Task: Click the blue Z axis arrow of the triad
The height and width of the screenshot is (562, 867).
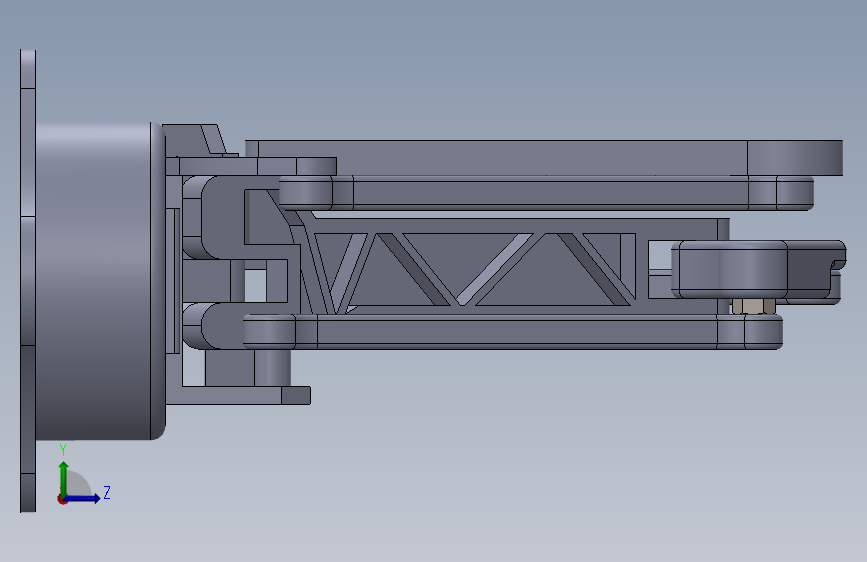Action: [83, 498]
